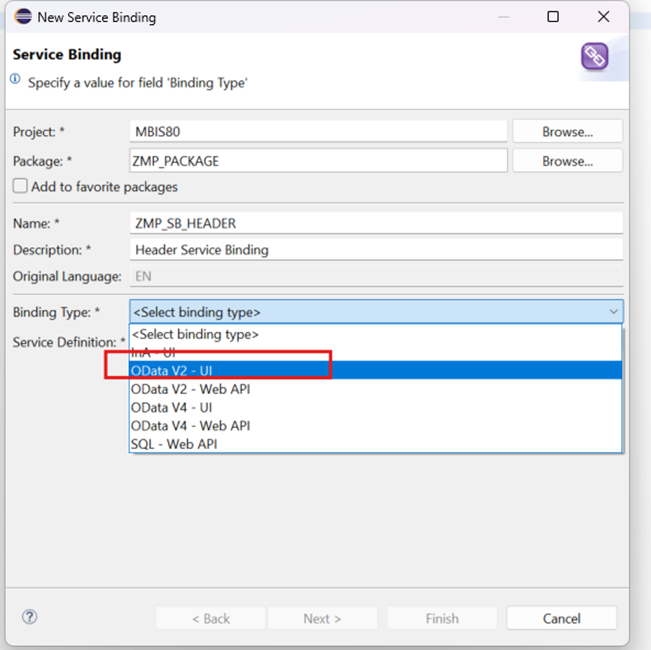The height and width of the screenshot is (650, 651).
Task: Click the info icon beside the hint message
Action: (16, 81)
